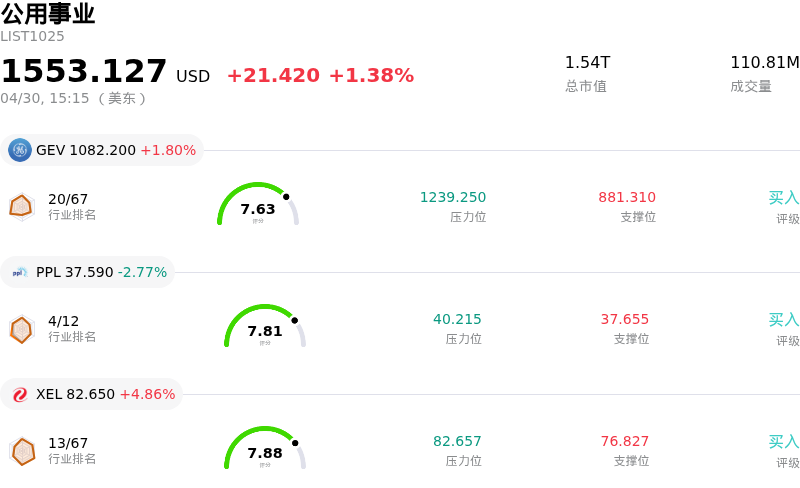Image resolution: width=800 pixels, height=488 pixels.
Task: Click the industry rank badge icon for GEV
Action: [21, 206]
